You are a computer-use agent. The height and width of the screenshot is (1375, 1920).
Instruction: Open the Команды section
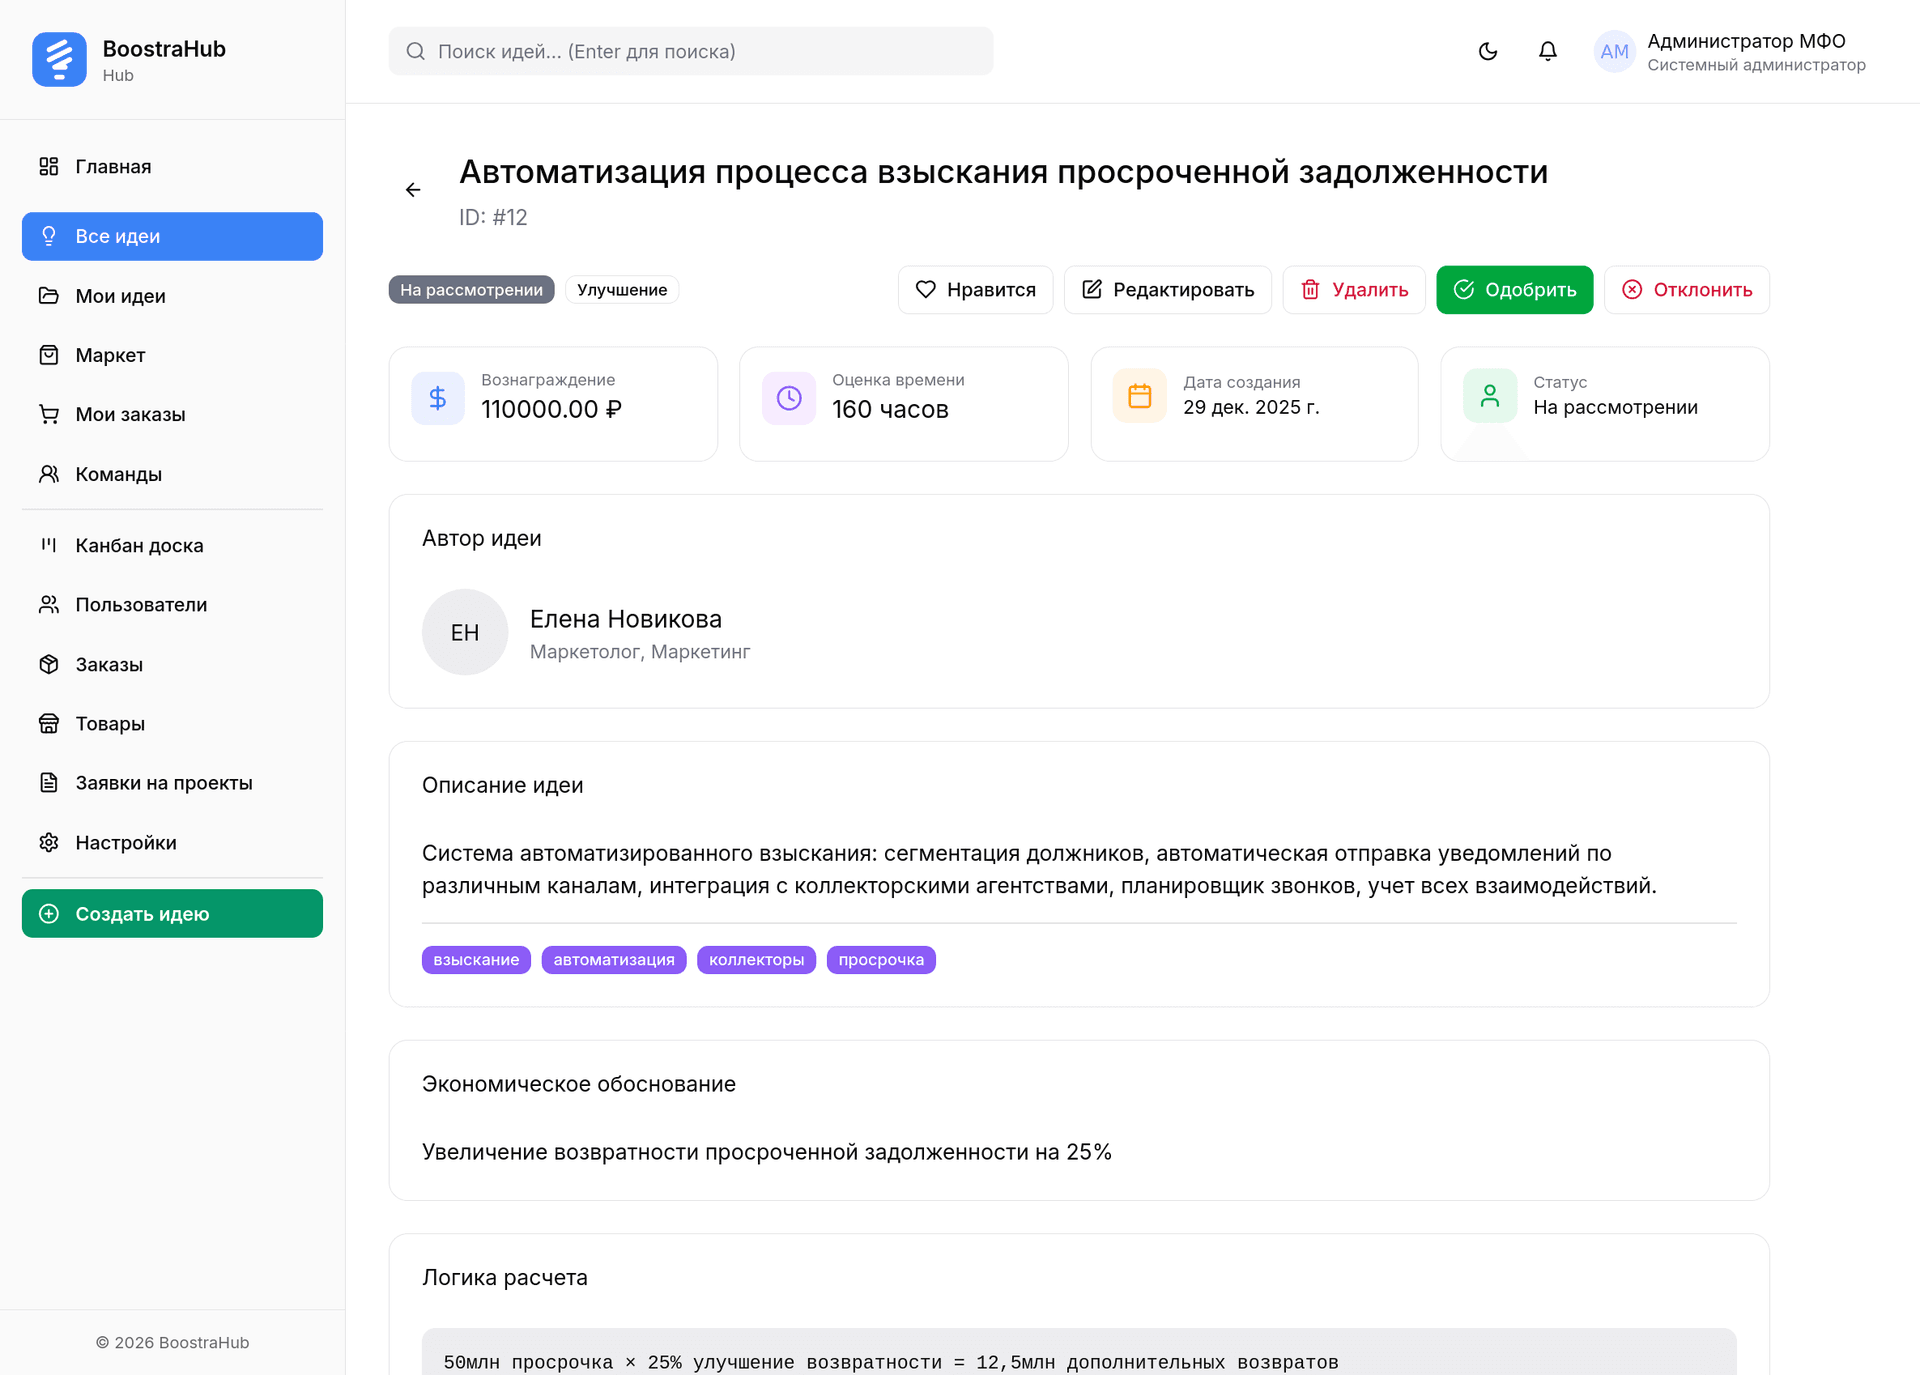[117, 474]
